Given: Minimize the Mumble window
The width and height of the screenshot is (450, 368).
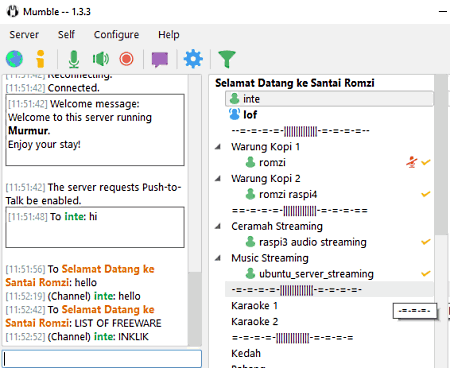Looking at the screenshot, I should coord(443,12).
